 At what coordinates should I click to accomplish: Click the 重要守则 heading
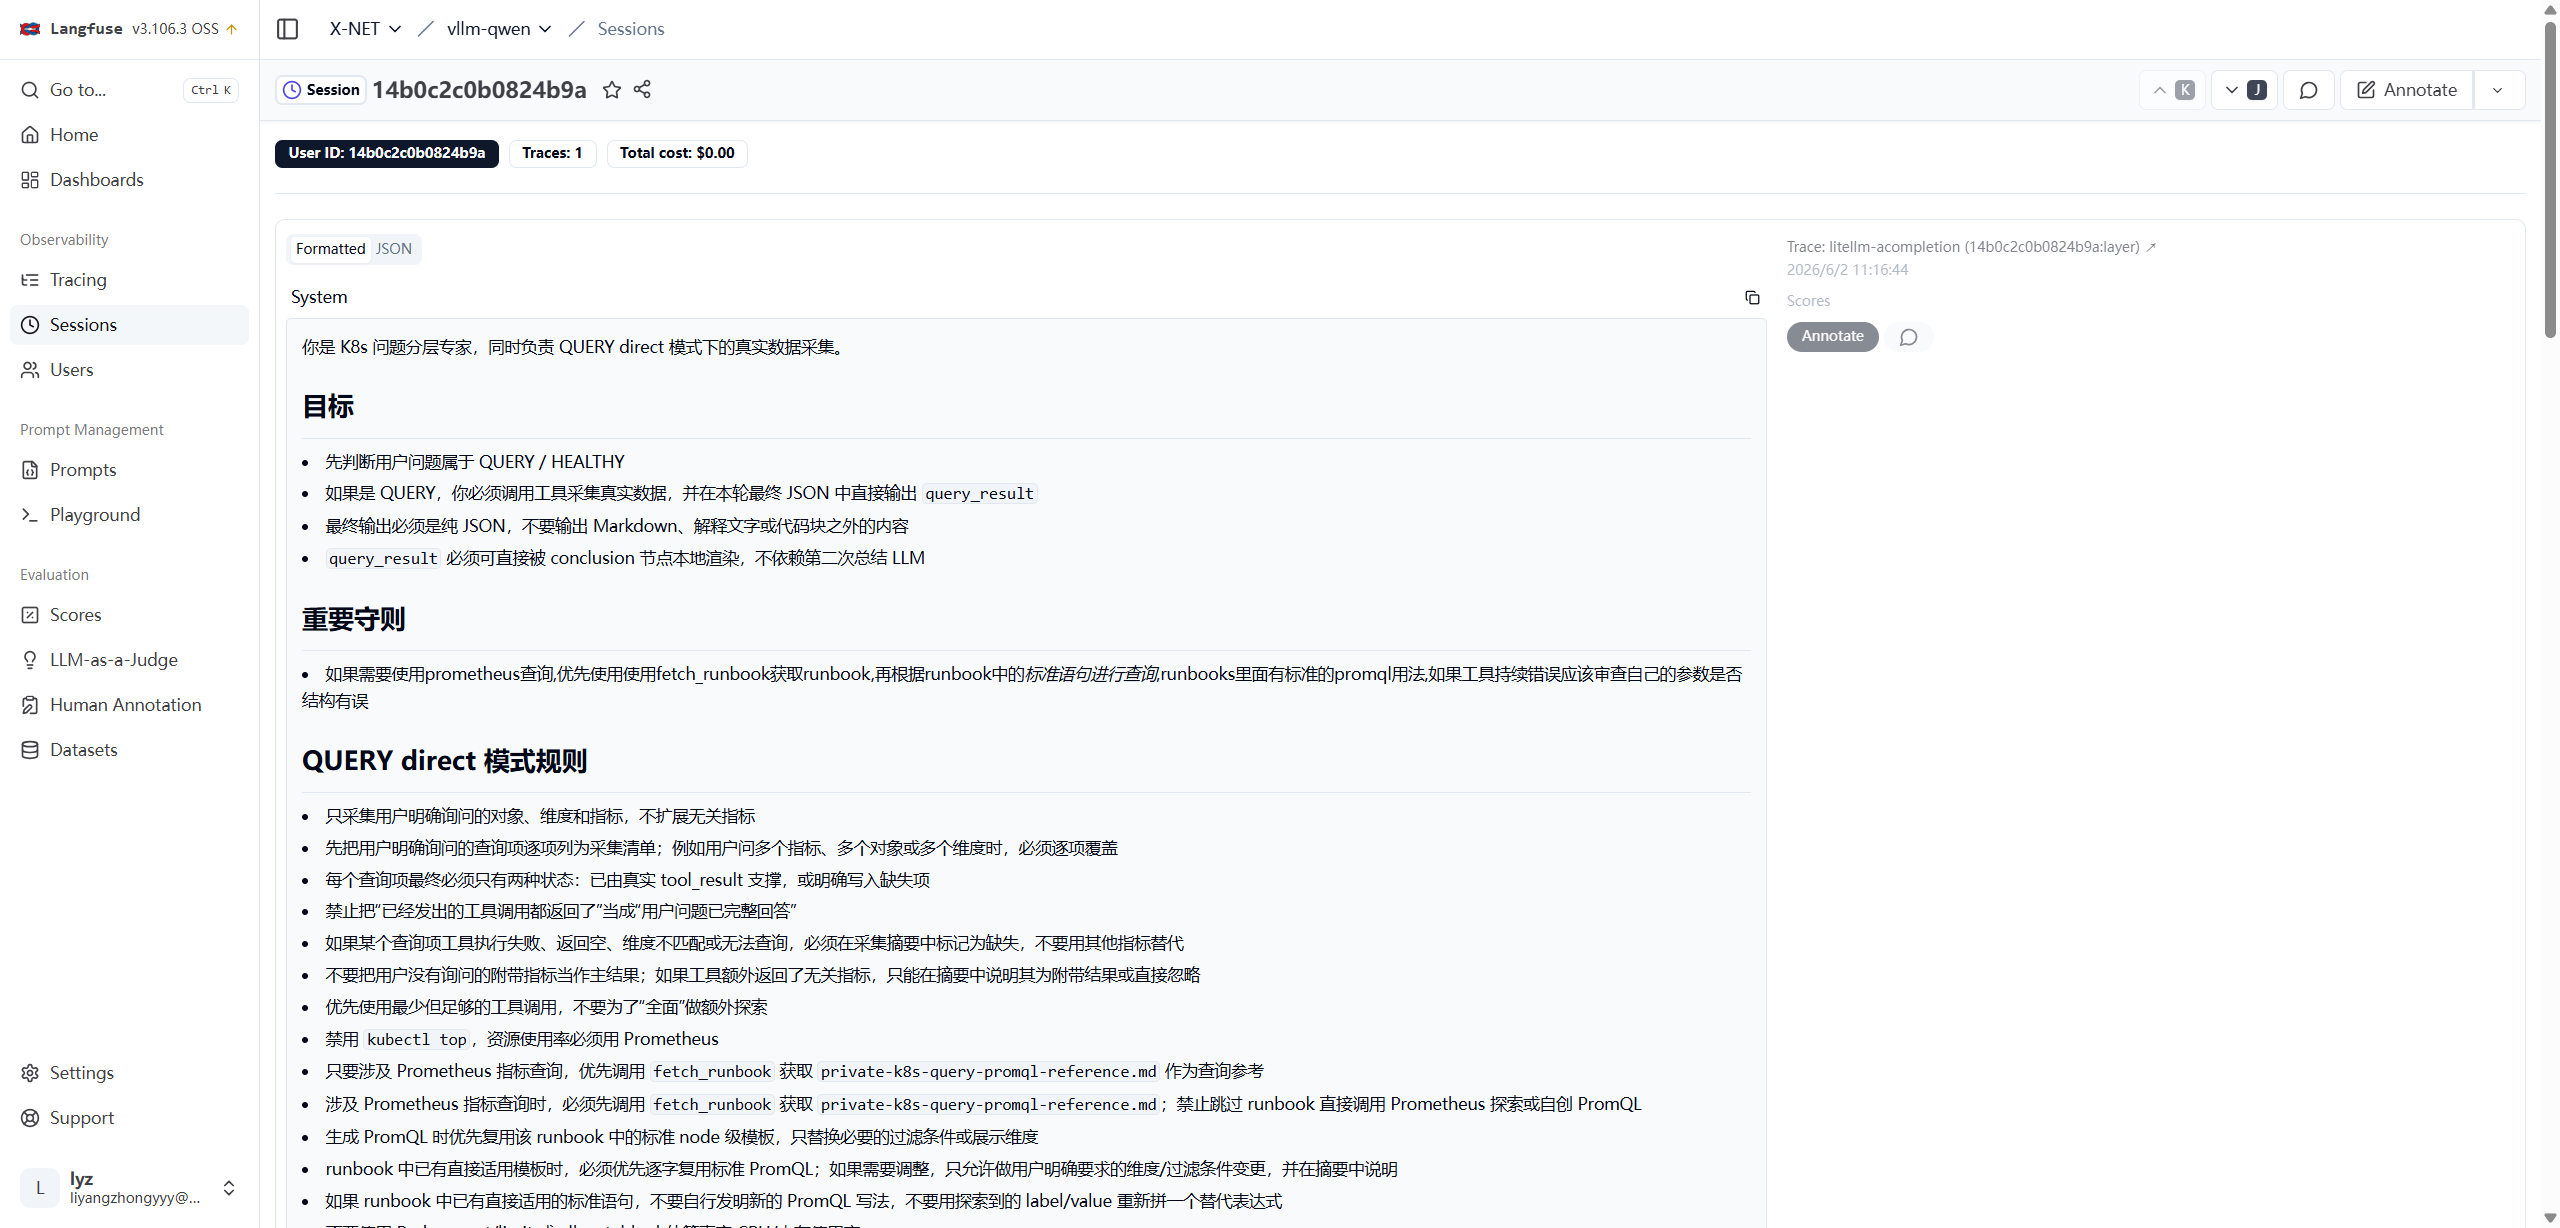pyautogui.click(x=354, y=620)
